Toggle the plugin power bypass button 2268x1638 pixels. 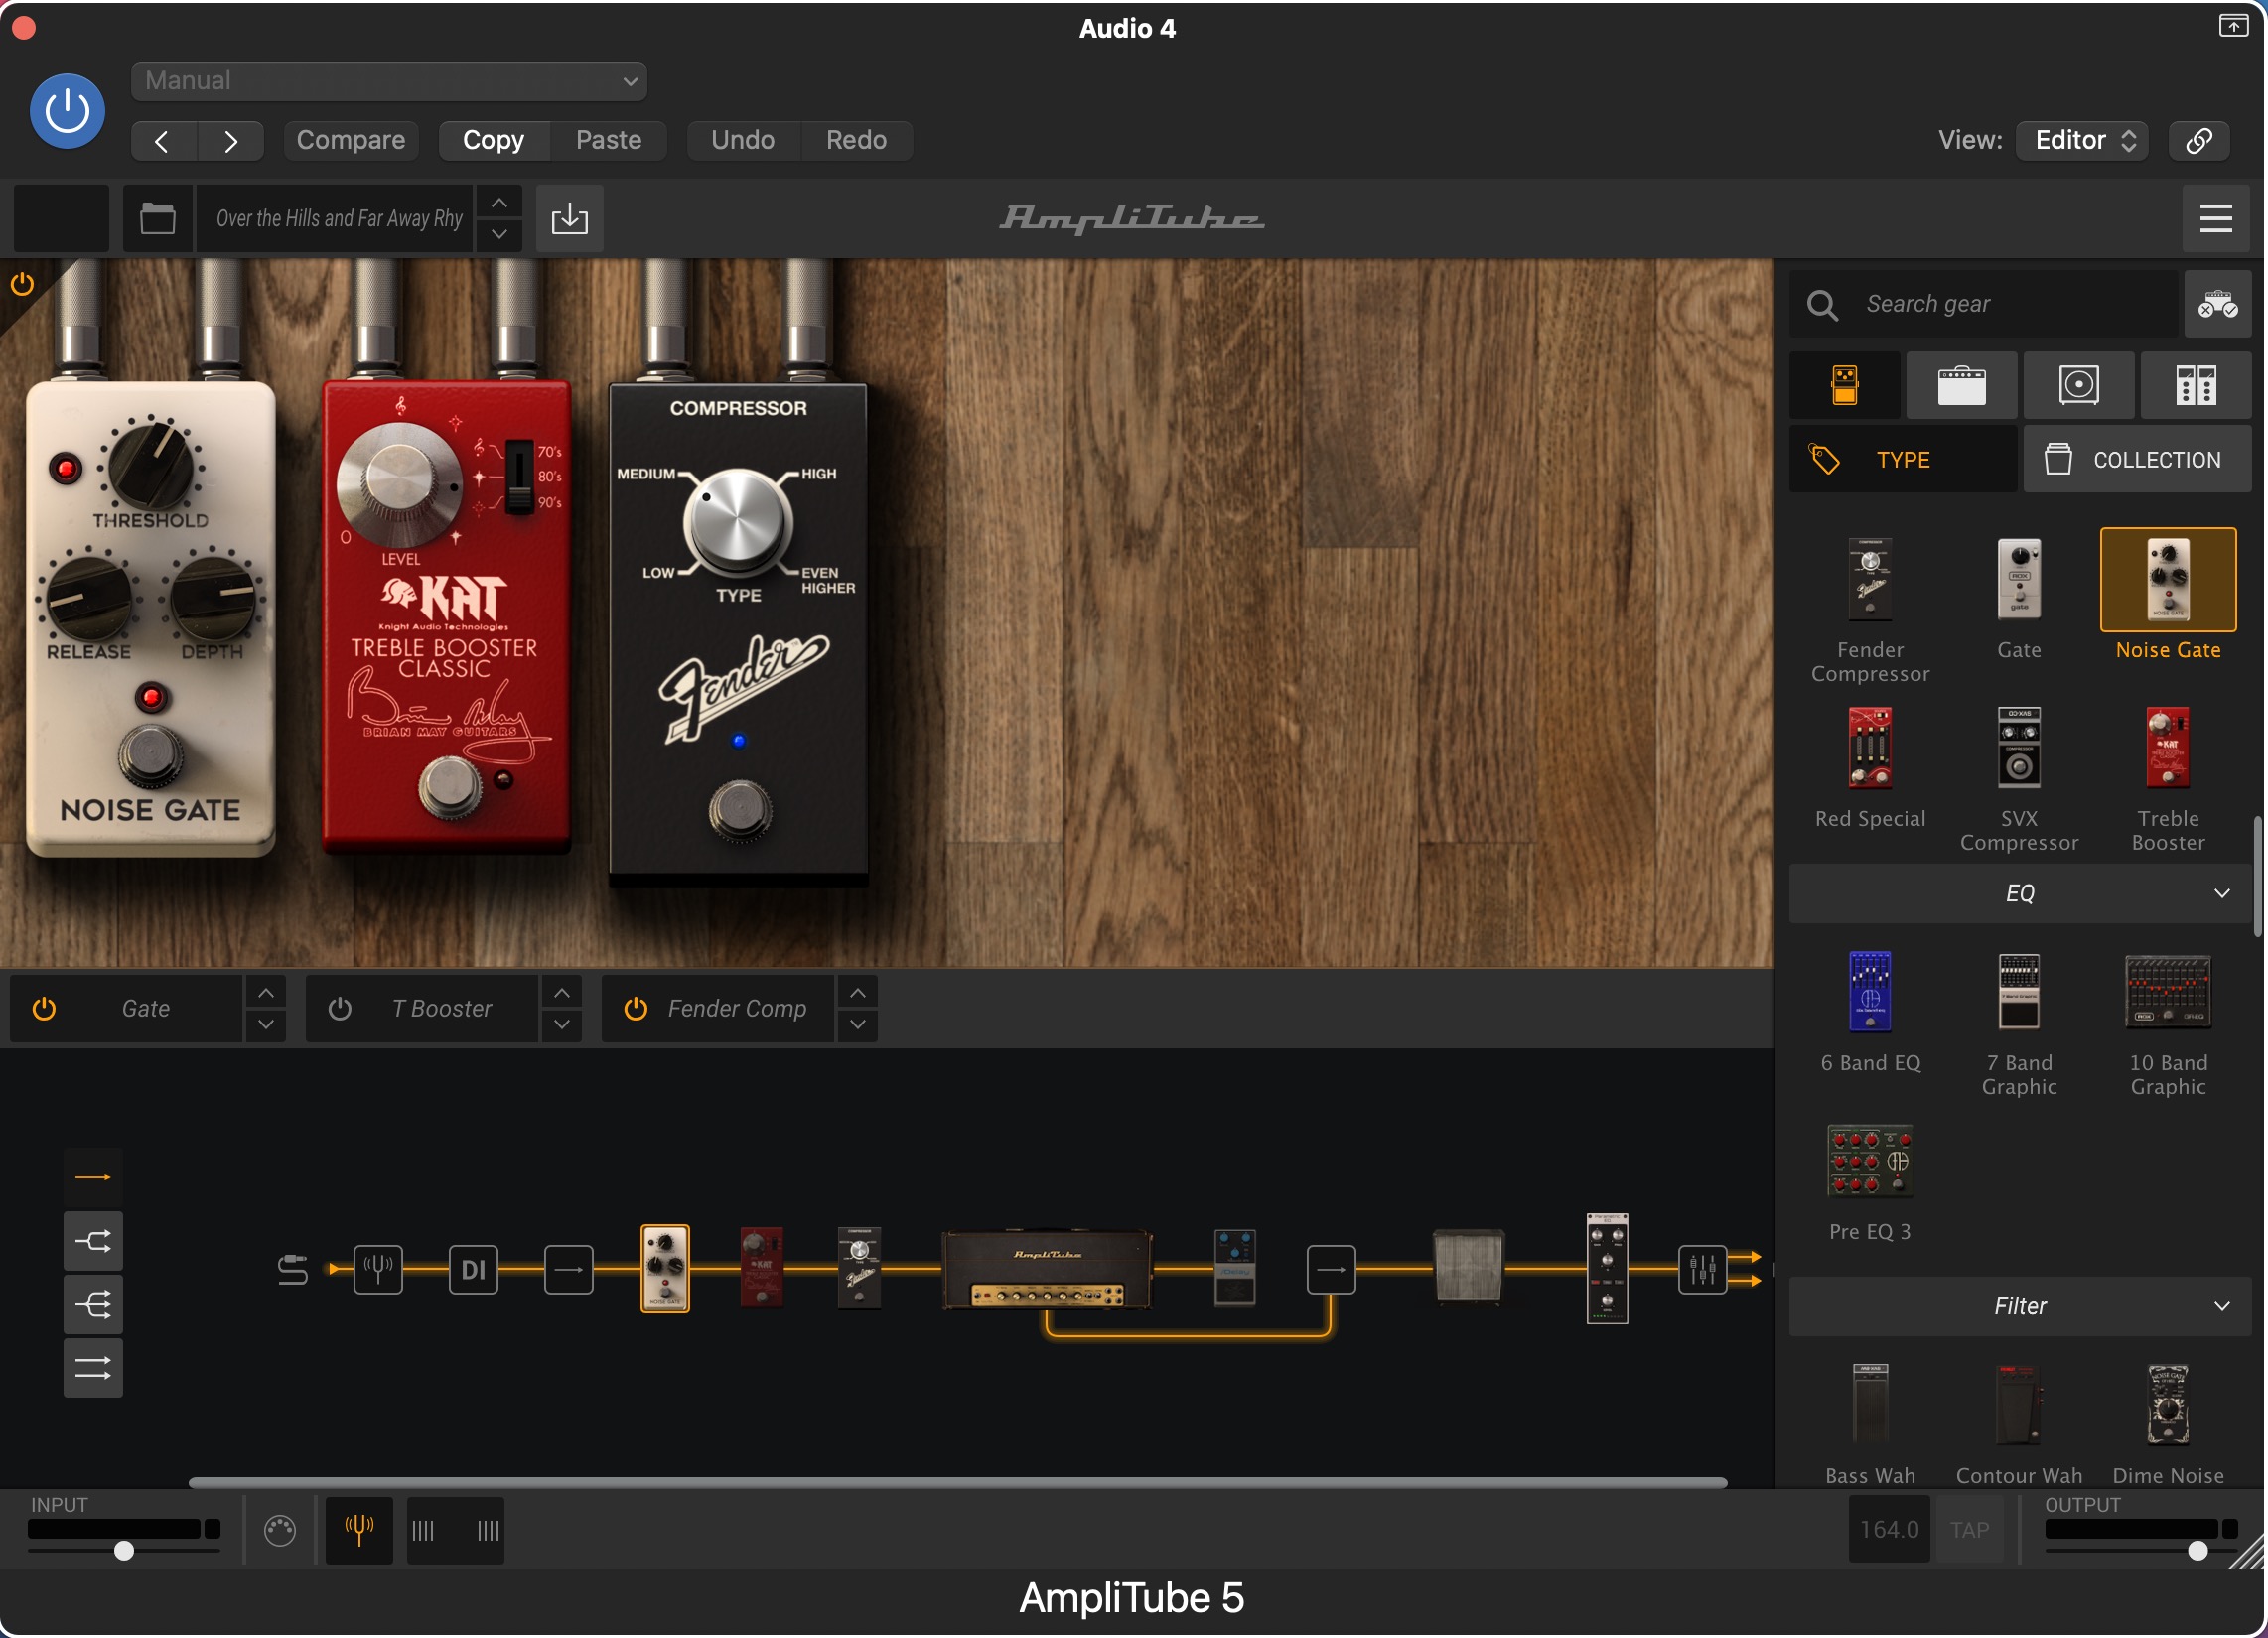pos(67,110)
